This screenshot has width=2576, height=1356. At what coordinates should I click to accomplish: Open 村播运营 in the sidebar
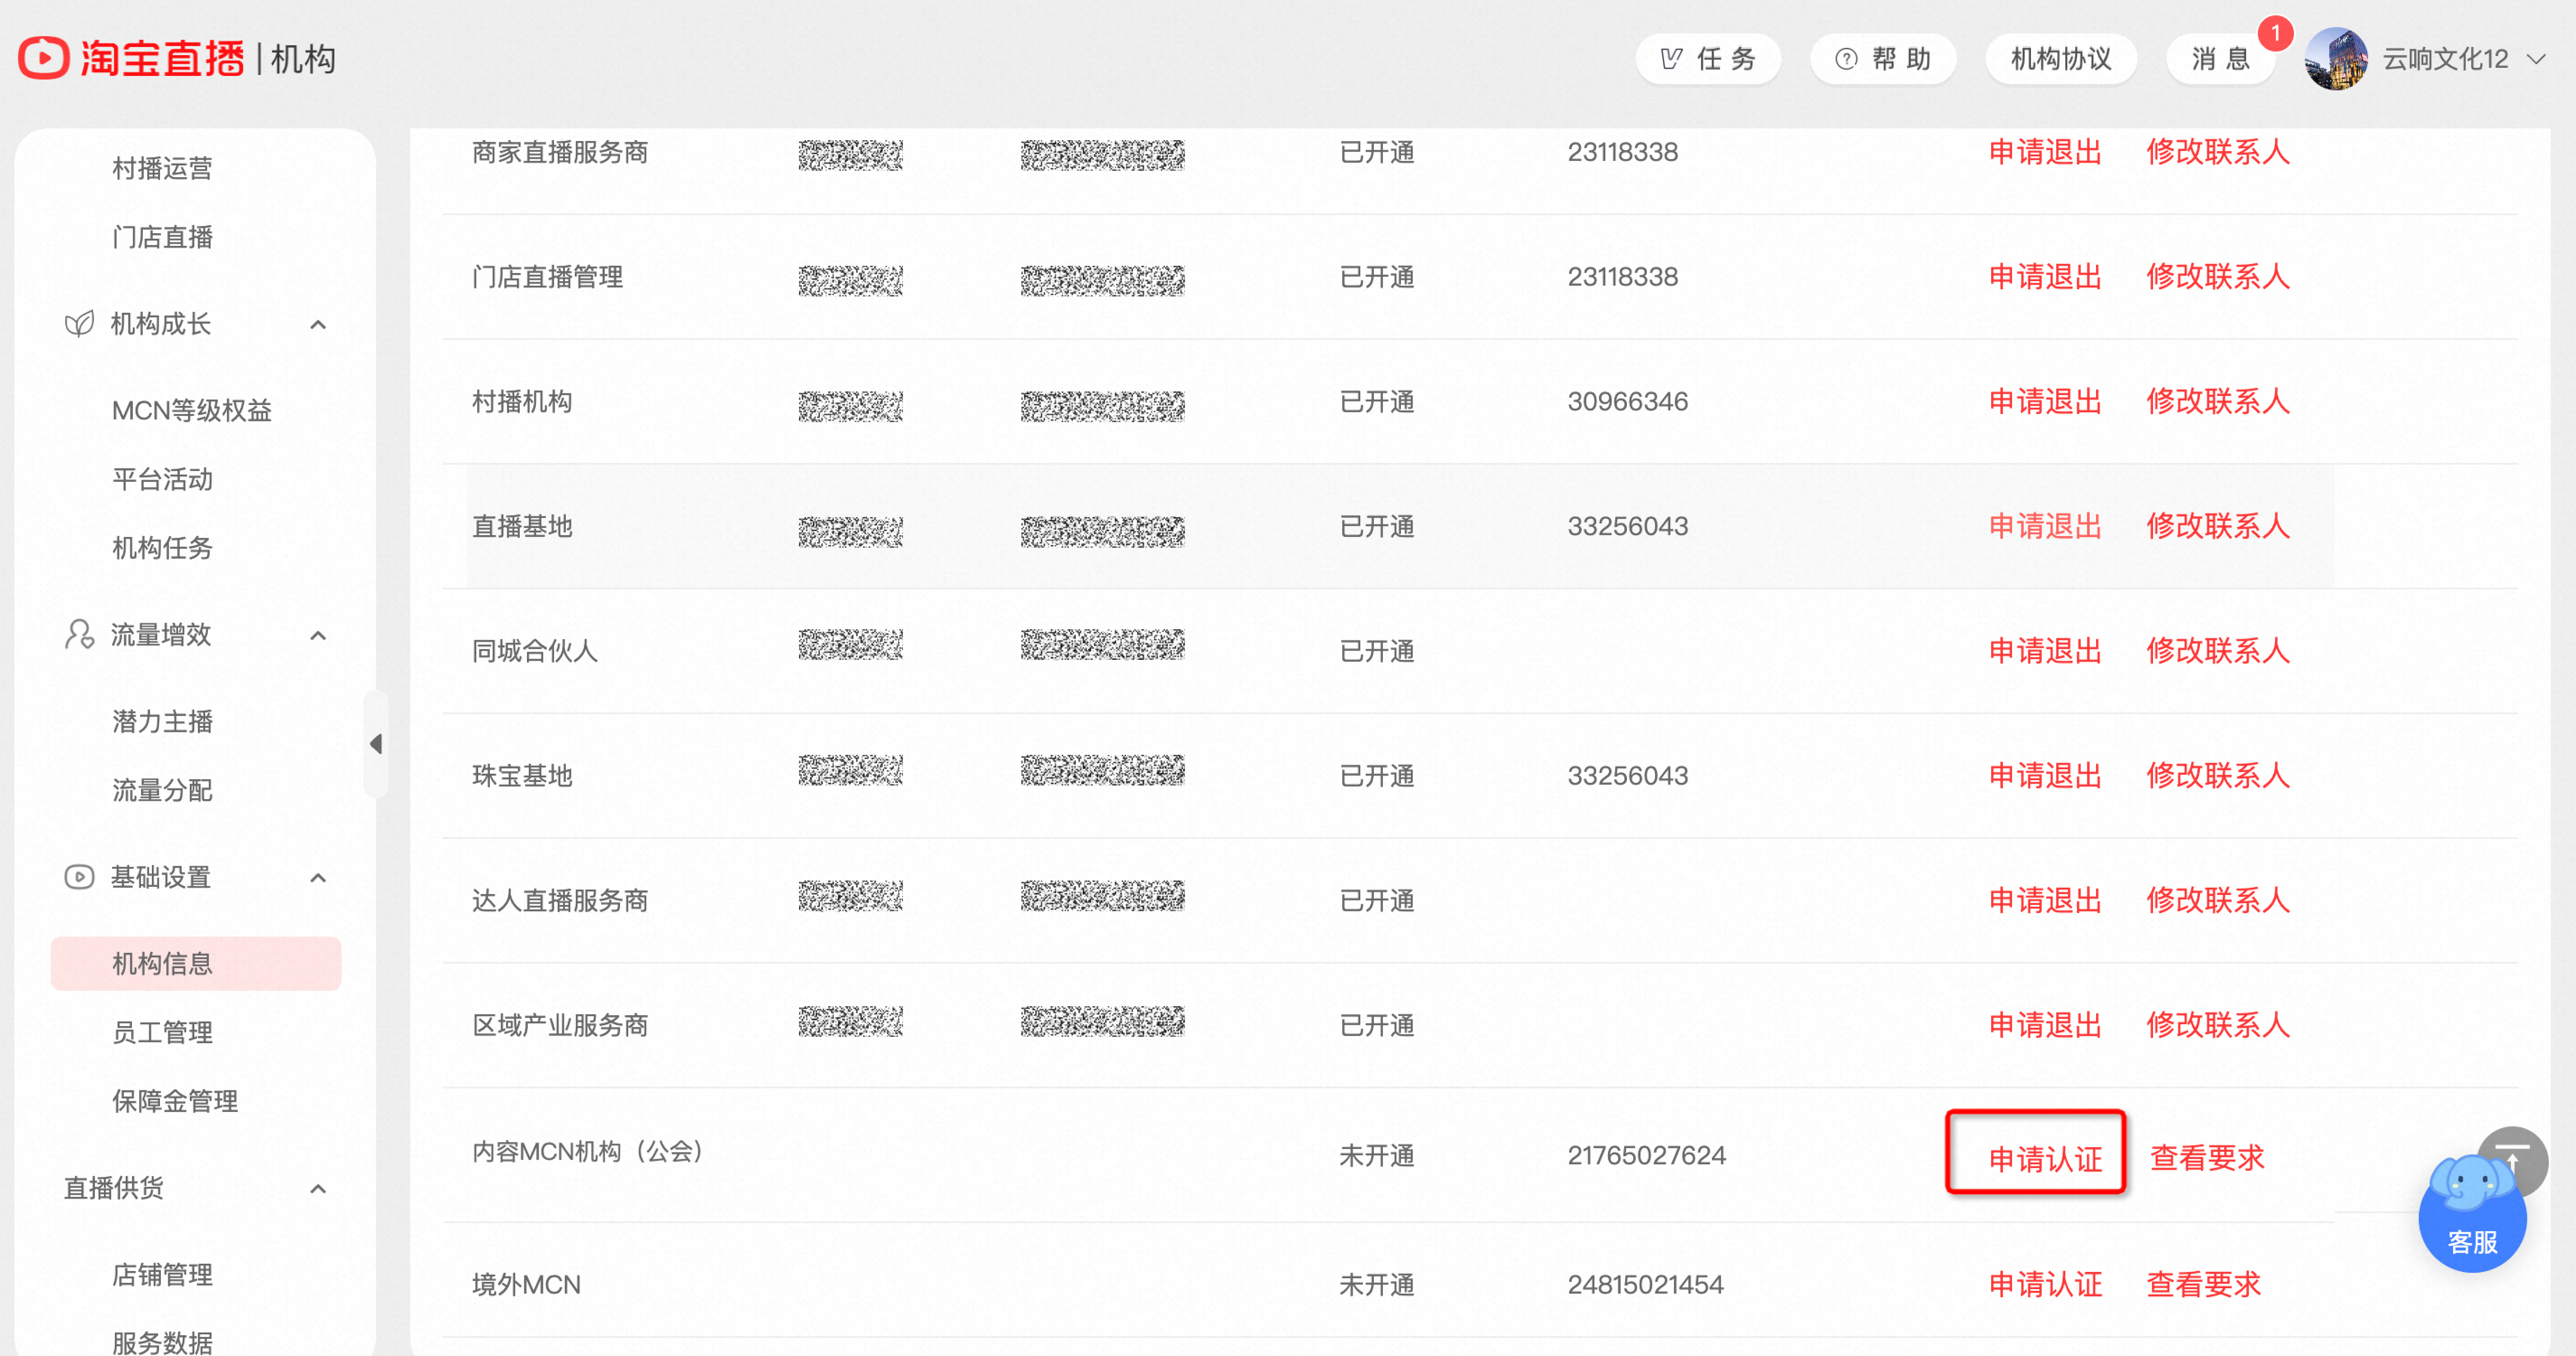coord(162,168)
